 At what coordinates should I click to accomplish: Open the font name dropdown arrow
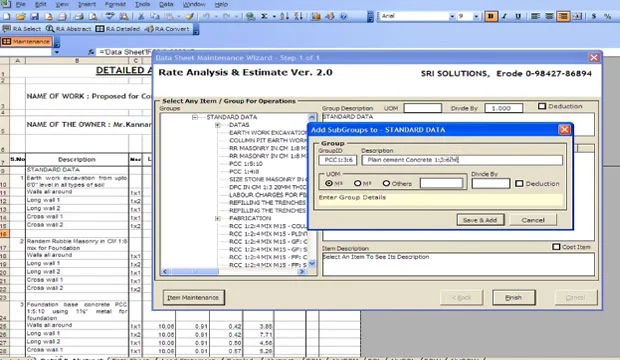(x=452, y=16)
